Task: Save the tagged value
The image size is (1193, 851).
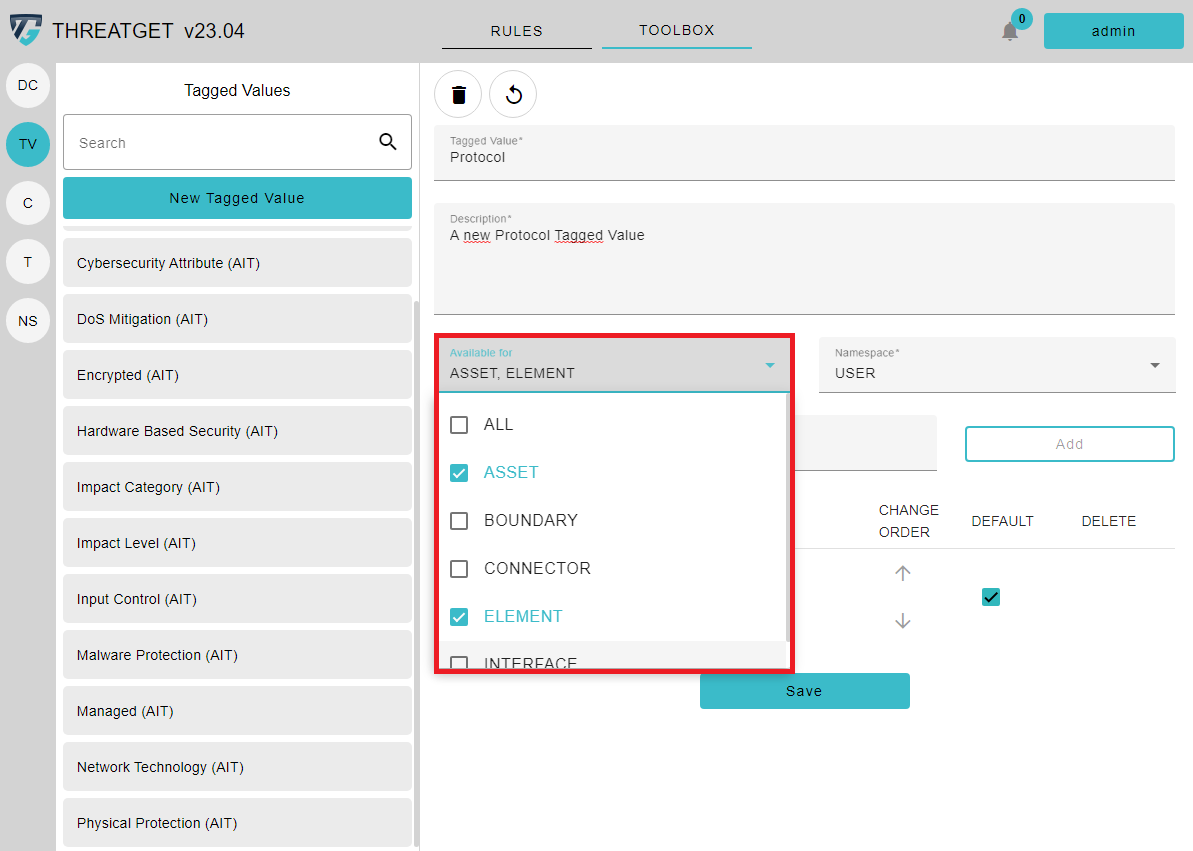Action: [804, 691]
